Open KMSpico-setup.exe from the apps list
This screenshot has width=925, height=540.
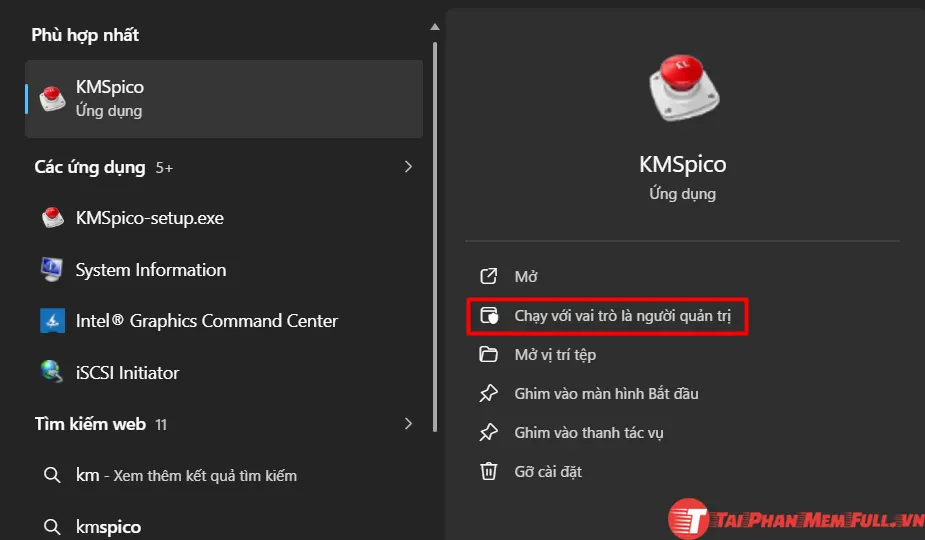coord(224,218)
